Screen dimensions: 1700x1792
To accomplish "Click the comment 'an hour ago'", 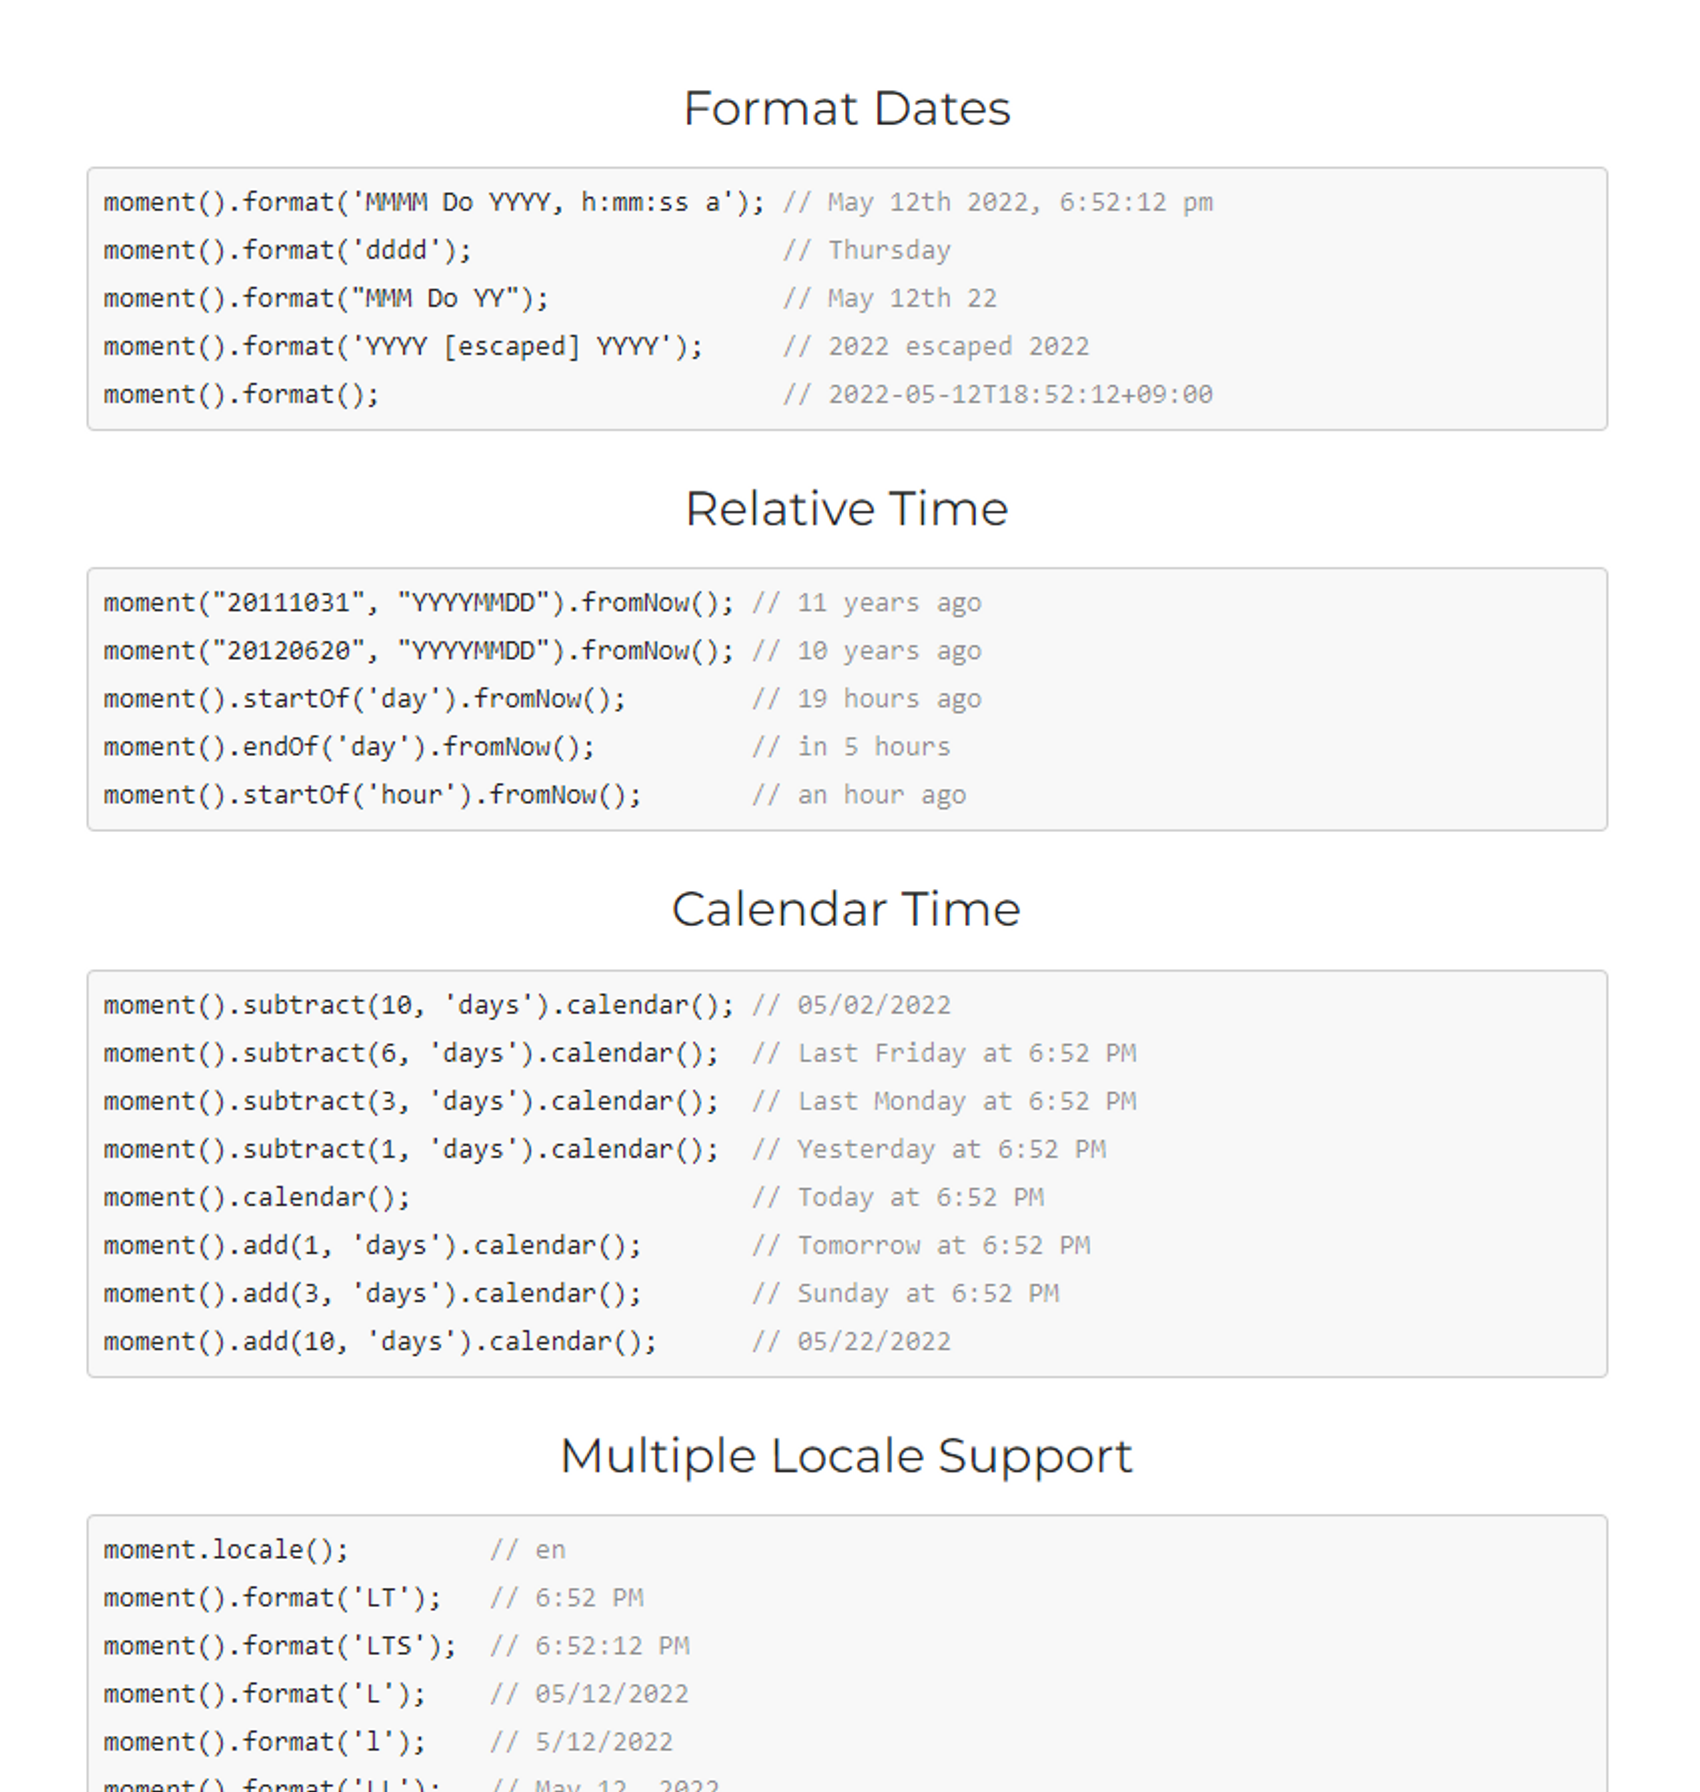I will point(882,795).
